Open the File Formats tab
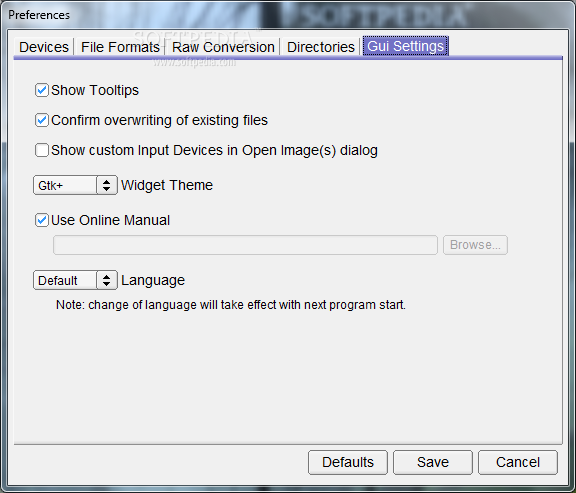 120,47
